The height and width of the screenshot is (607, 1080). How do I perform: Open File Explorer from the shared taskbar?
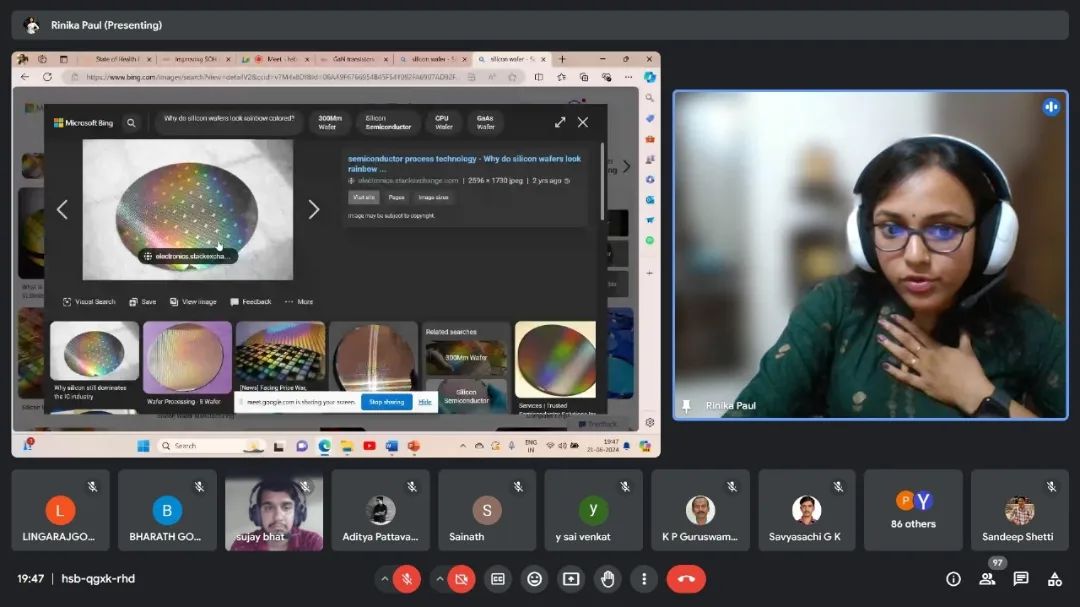click(x=346, y=446)
